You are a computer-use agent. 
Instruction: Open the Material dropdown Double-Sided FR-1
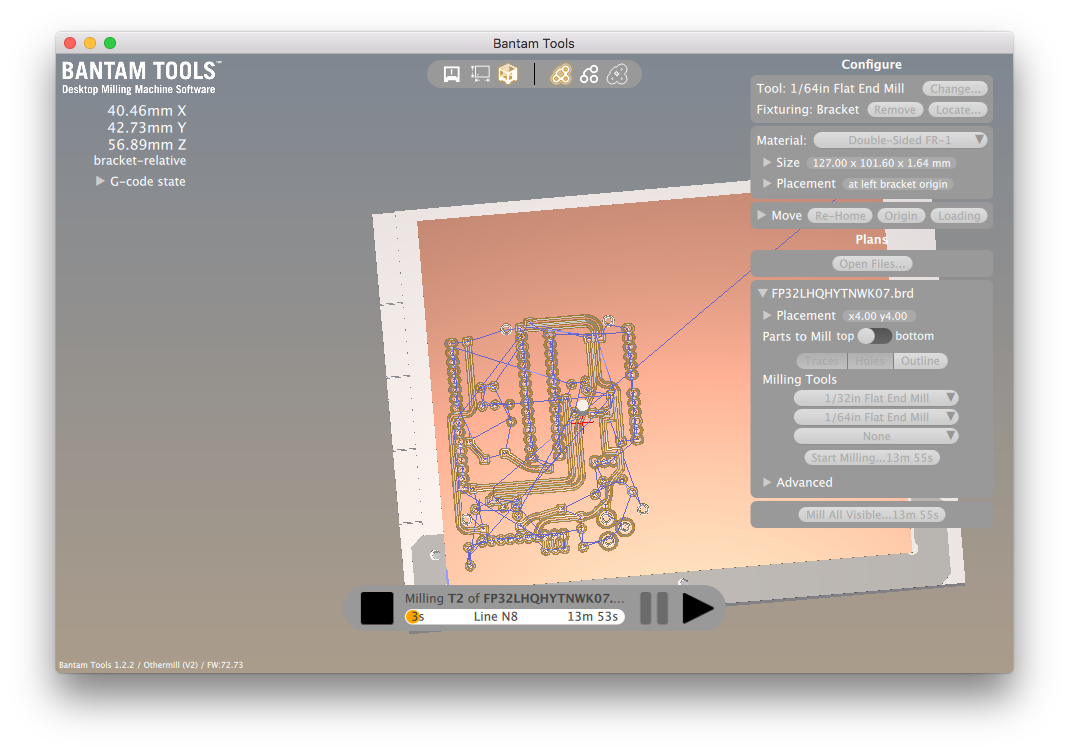tap(900, 140)
